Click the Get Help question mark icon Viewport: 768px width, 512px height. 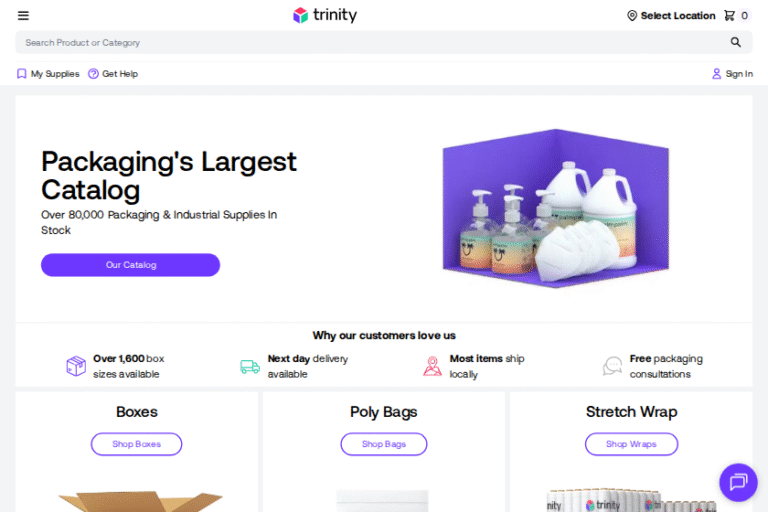[93, 73]
